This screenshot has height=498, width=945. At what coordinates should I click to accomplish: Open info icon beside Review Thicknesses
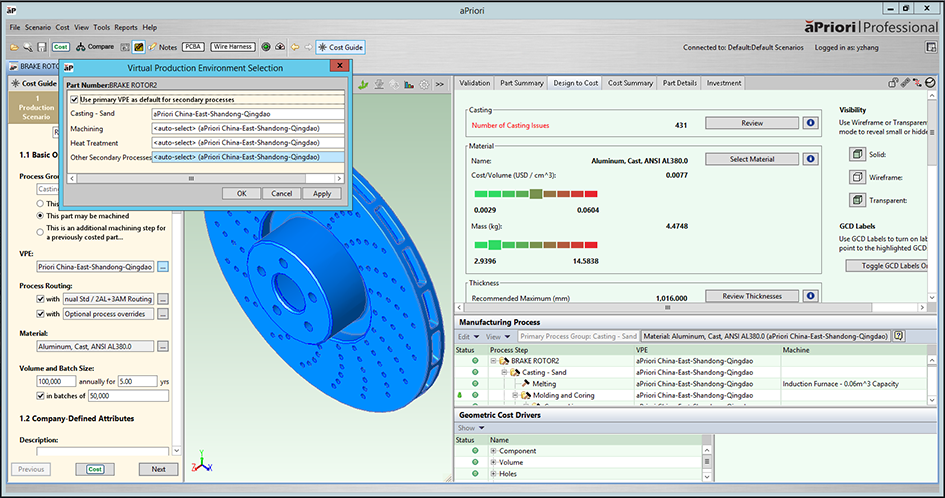[811, 296]
